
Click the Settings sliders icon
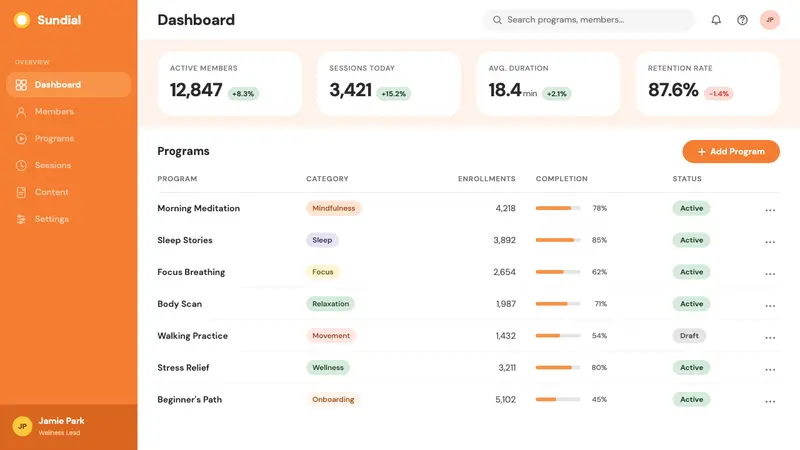pos(21,219)
